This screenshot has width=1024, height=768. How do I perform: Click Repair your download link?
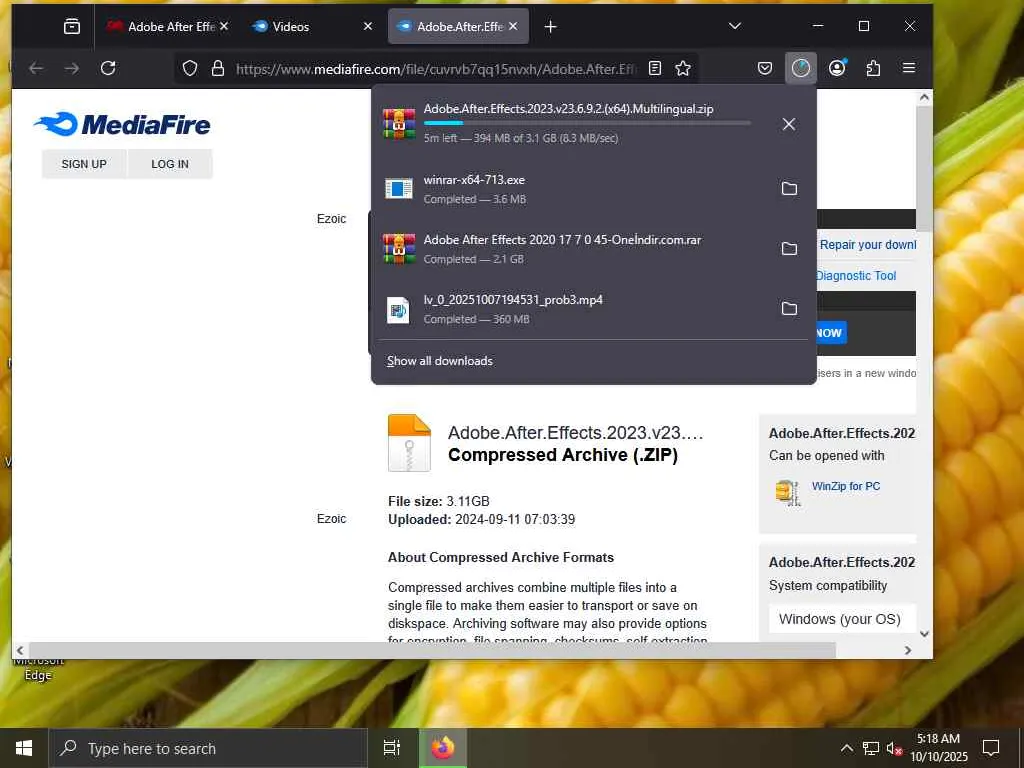tap(867, 245)
